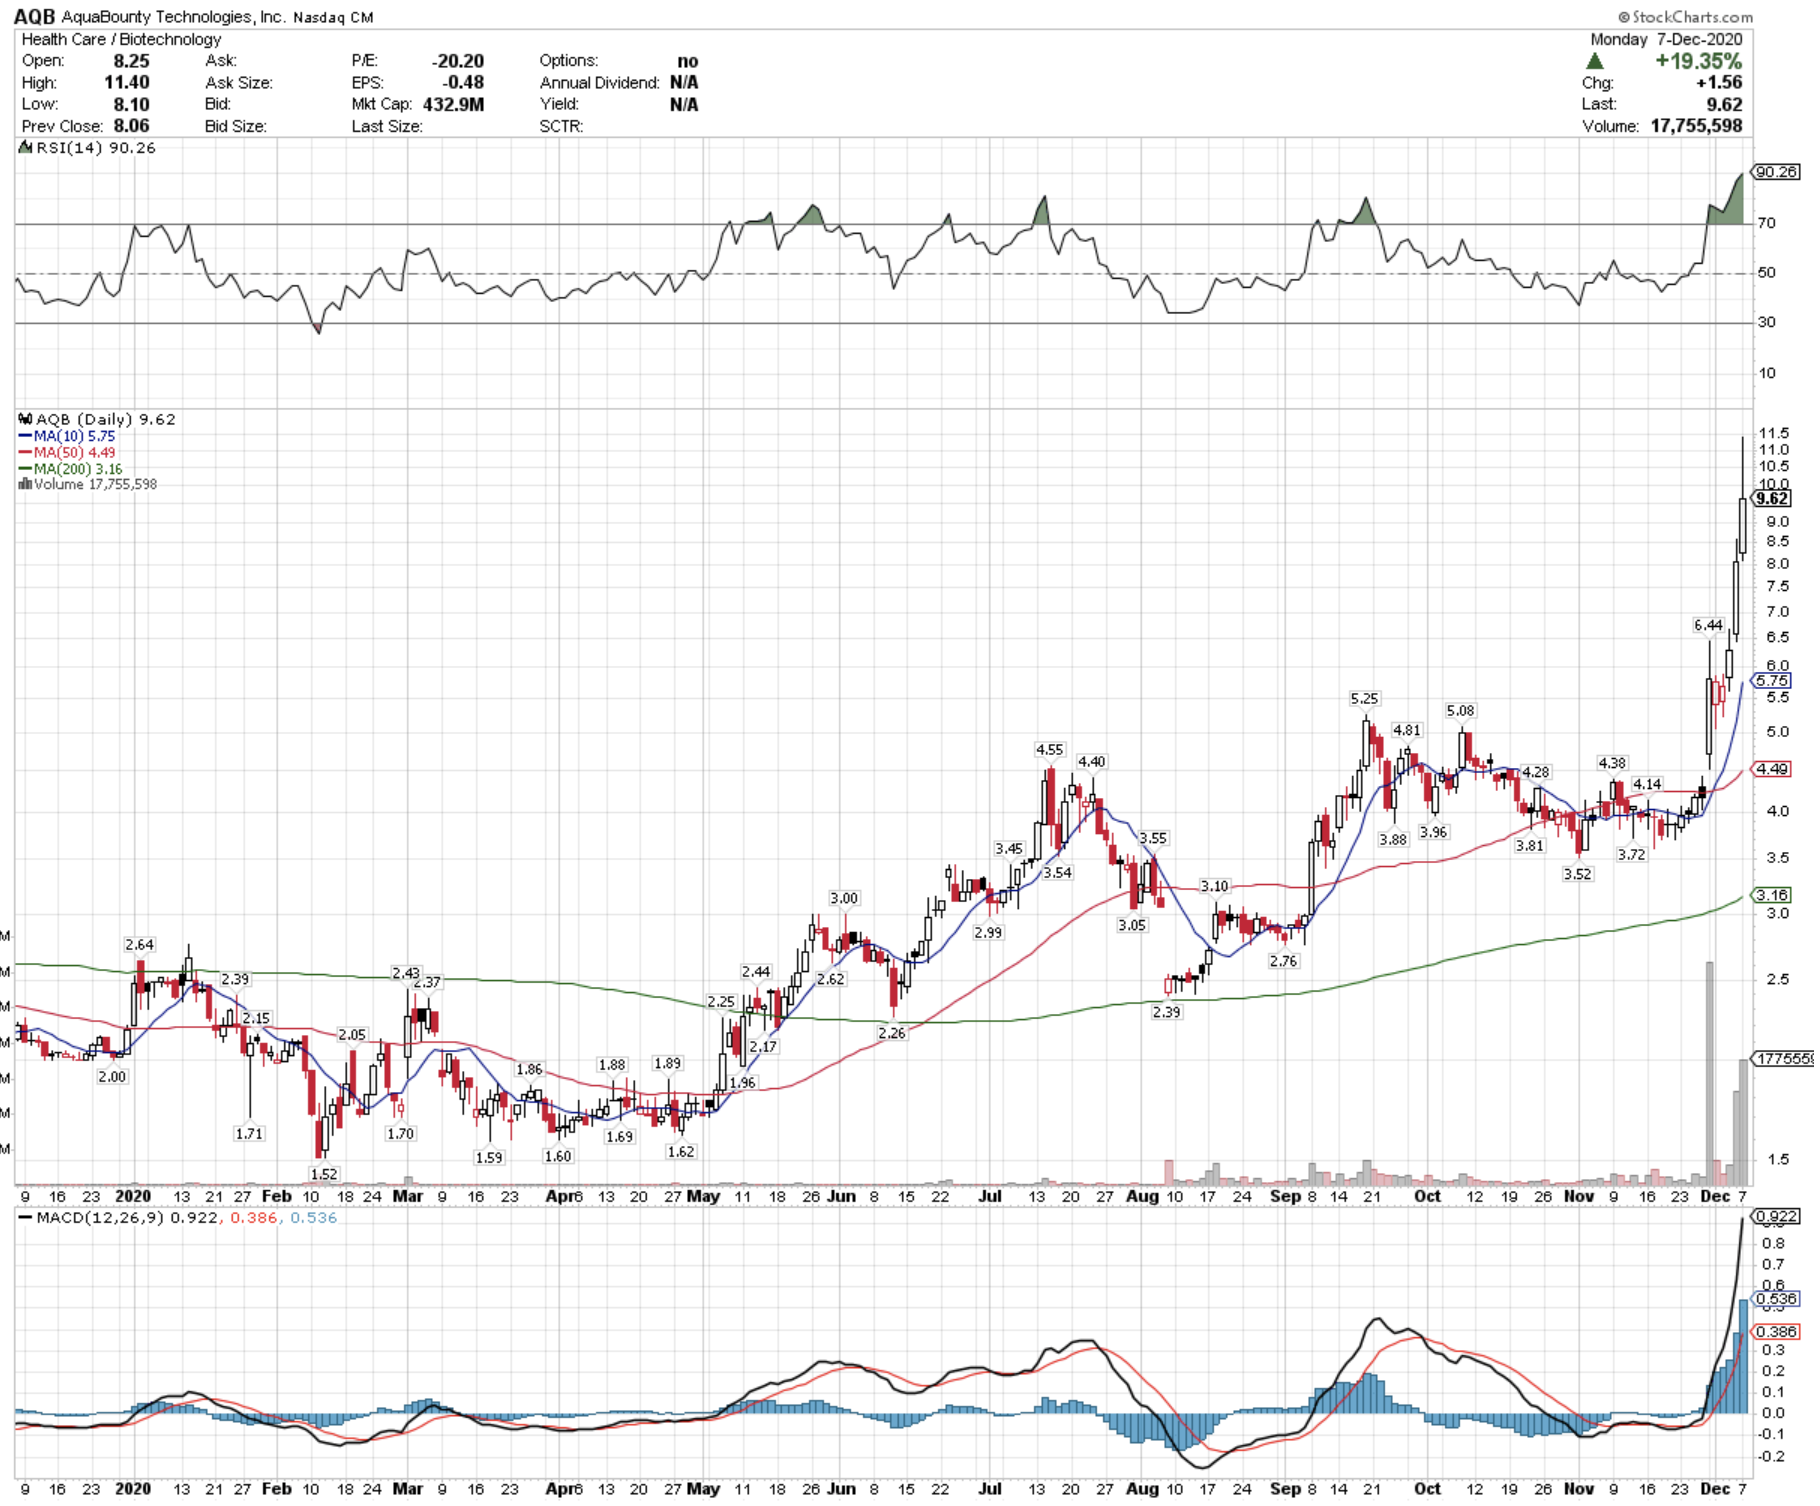Click the High value 11.40
Viewport: 1820px width, 1506px height.
[127, 83]
